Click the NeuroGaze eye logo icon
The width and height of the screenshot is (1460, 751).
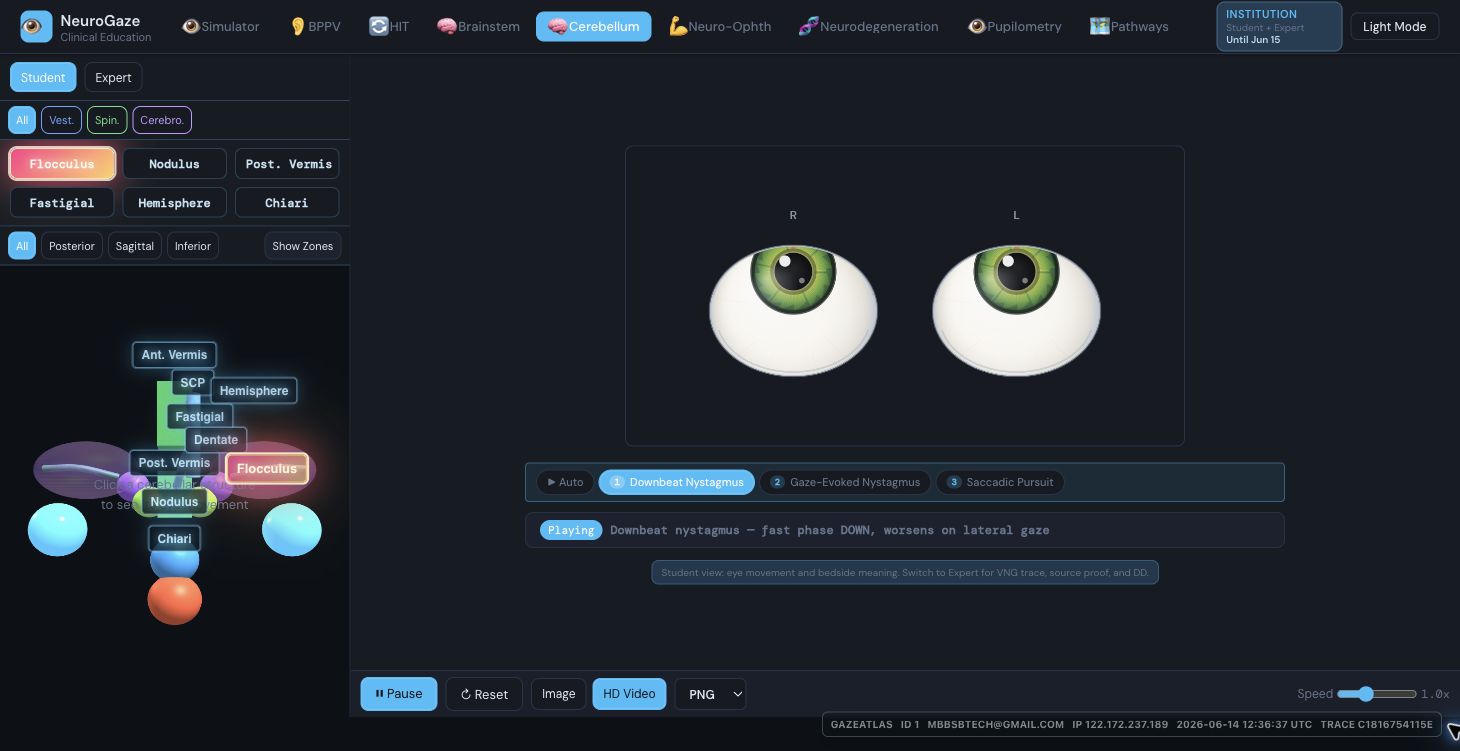click(x=36, y=27)
